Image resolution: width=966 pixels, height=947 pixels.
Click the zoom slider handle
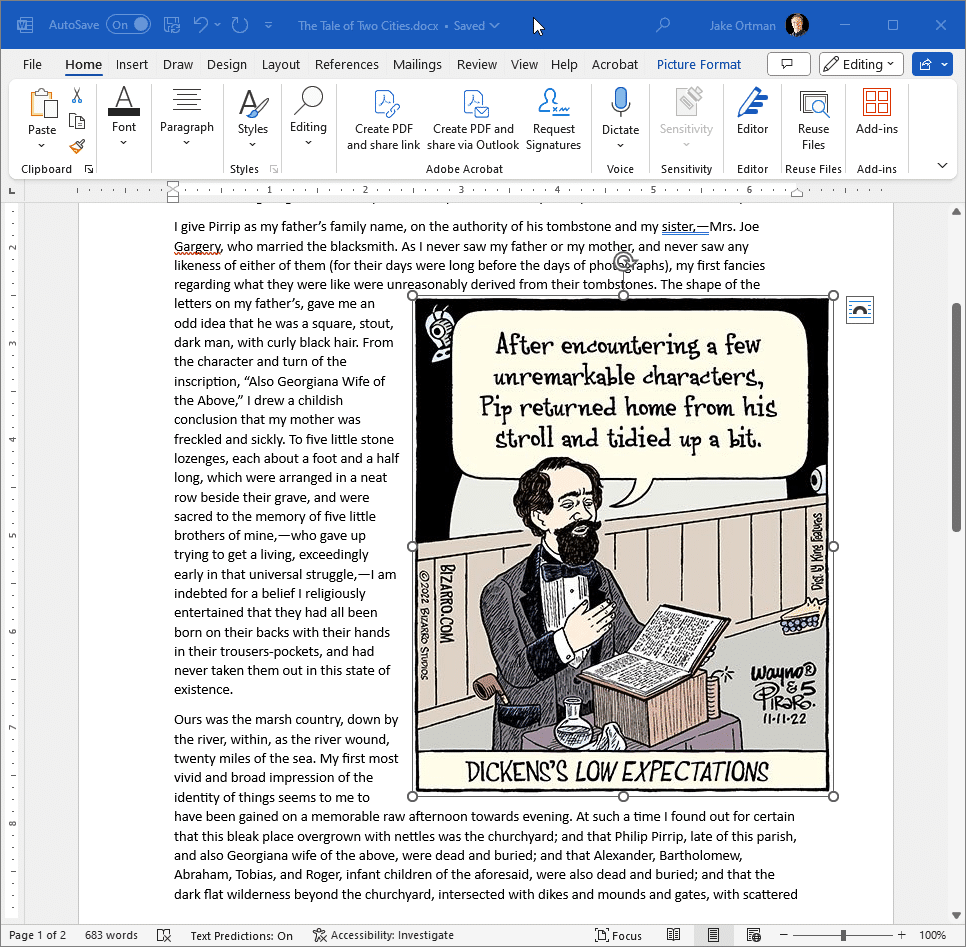click(x=843, y=935)
